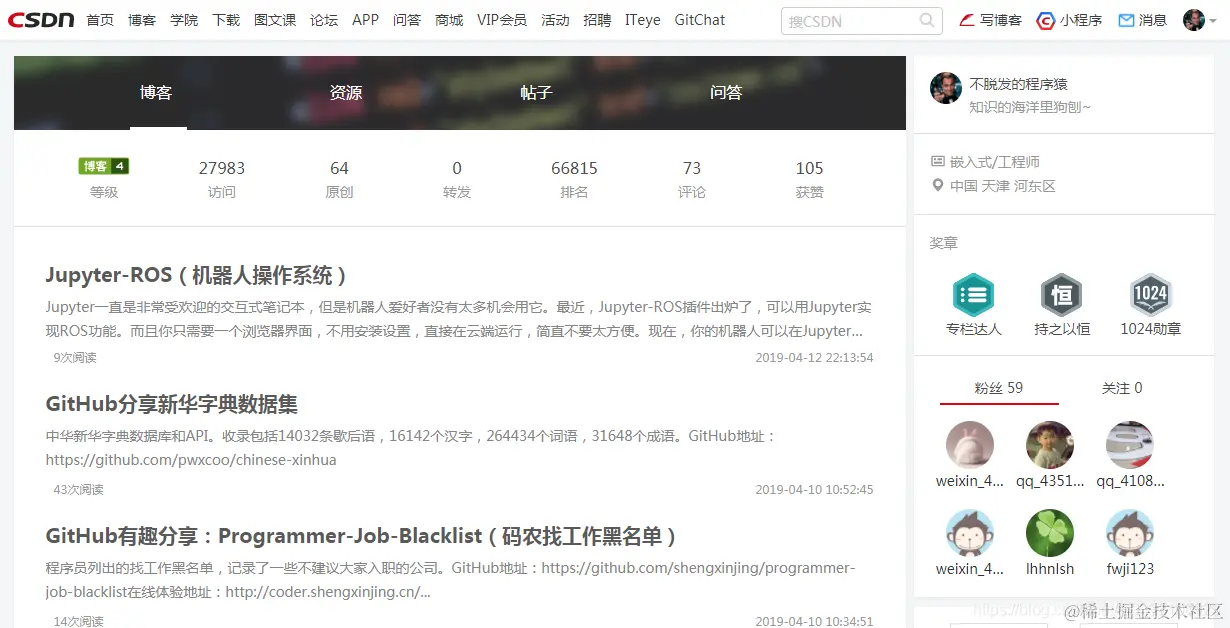Click the 1024勋章 badge icon

pyautogui.click(x=1150, y=295)
